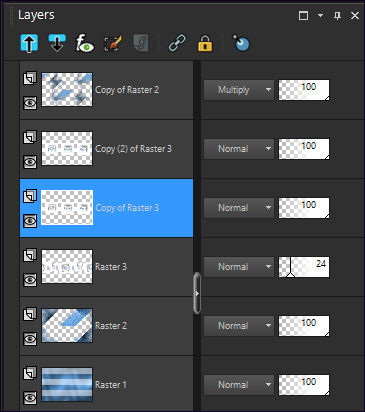The height and width of the screenshot is (412, 365).
Task: Open the Layers panel options arrow
Action: (320, 15)
